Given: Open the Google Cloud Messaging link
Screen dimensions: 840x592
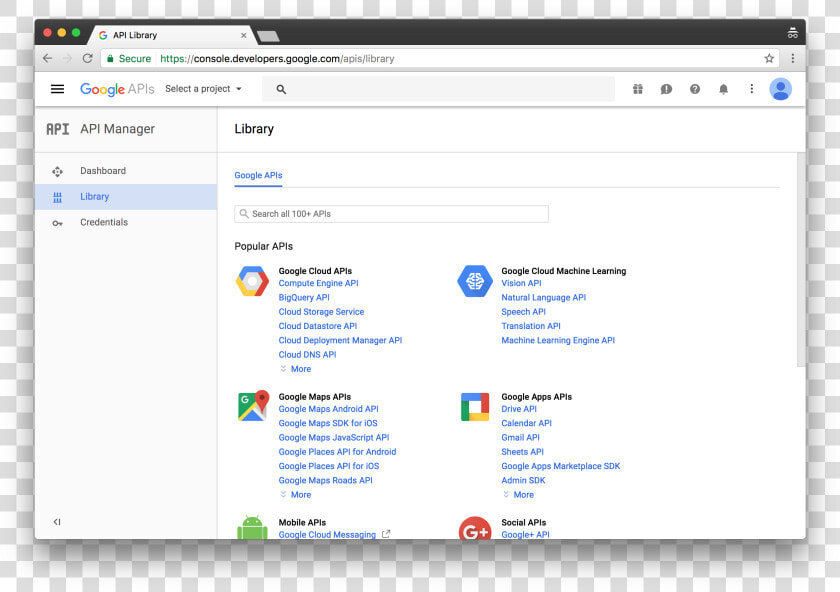Looking at the screenshot, I should coord(327,535).
